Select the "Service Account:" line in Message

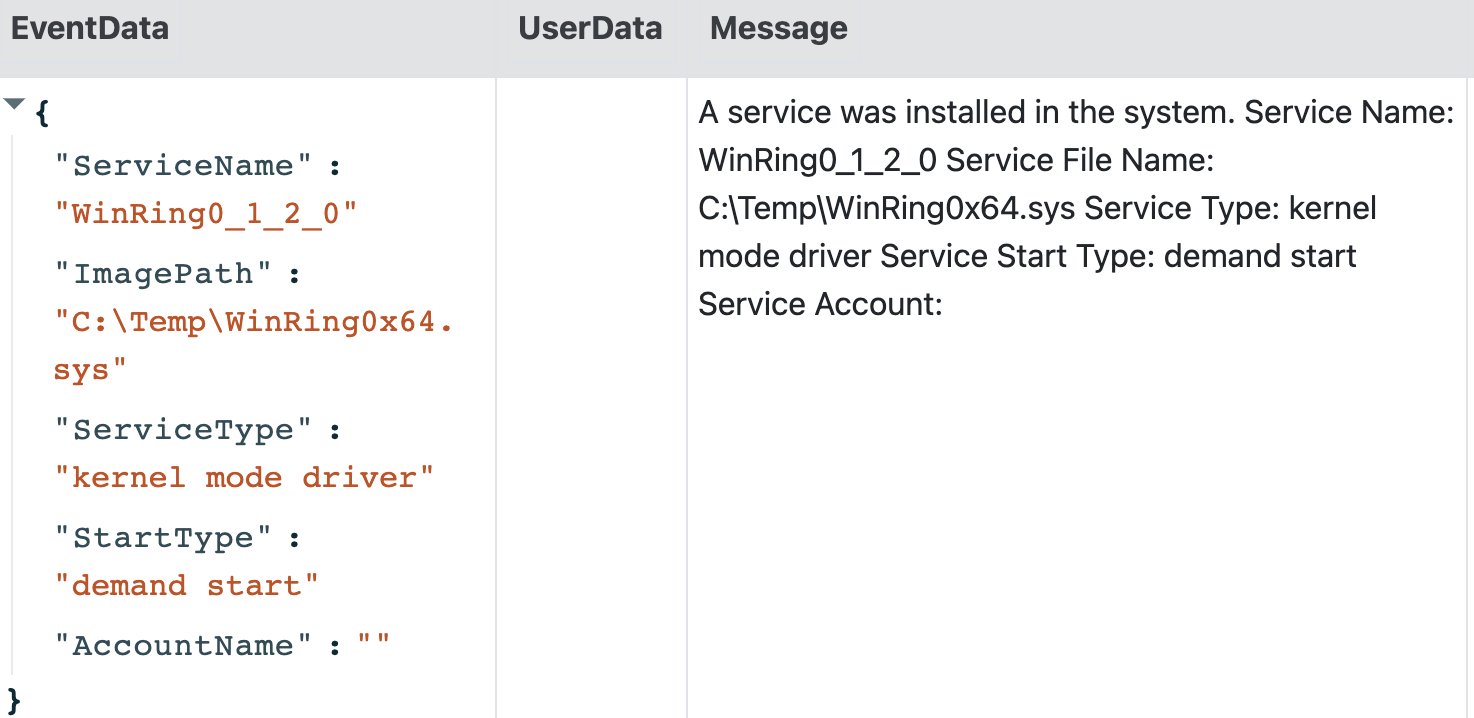tap(821, 304)
